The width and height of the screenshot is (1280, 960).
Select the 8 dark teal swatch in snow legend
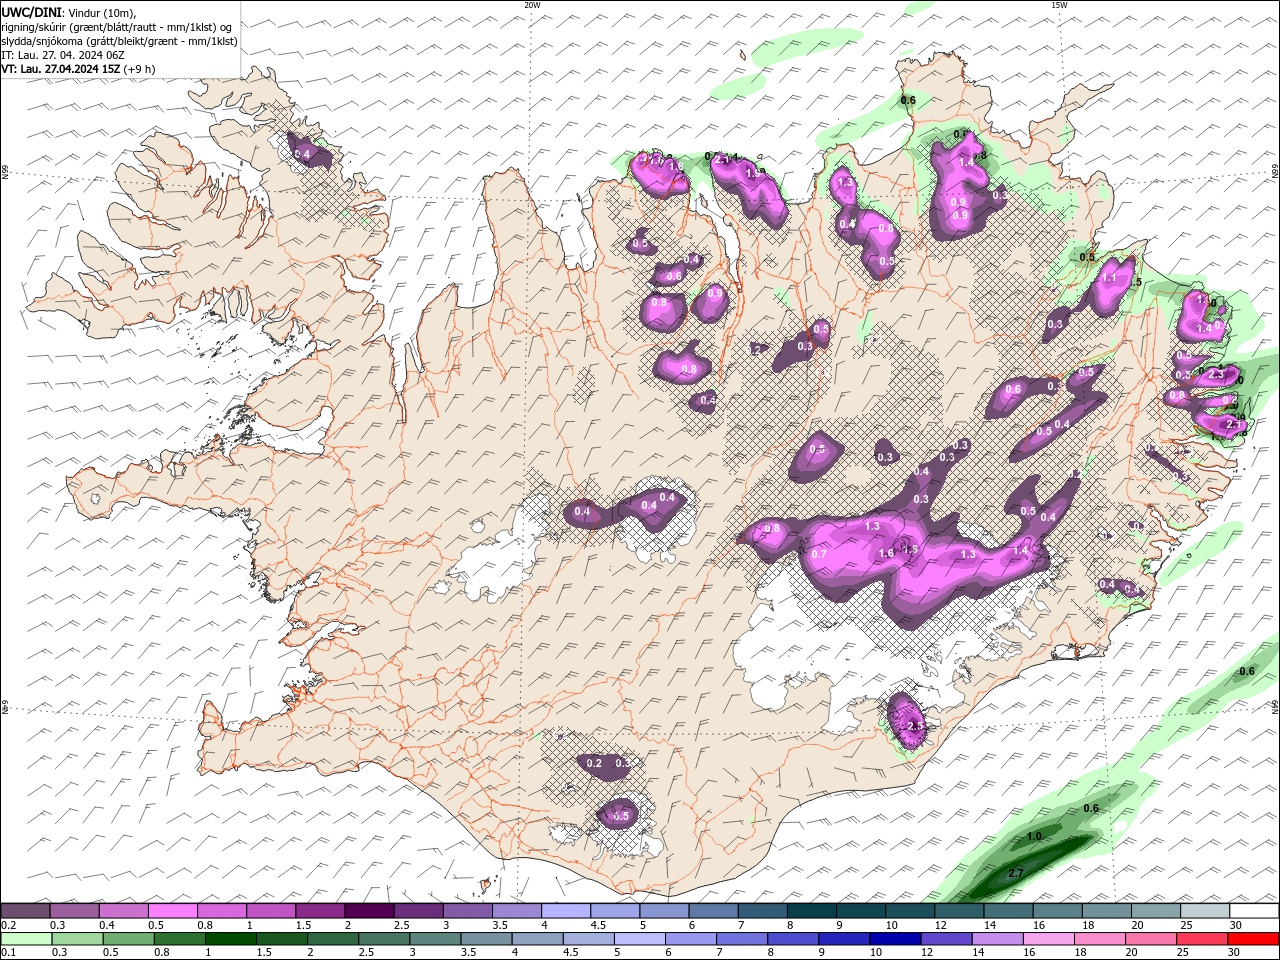click(811, 911)
